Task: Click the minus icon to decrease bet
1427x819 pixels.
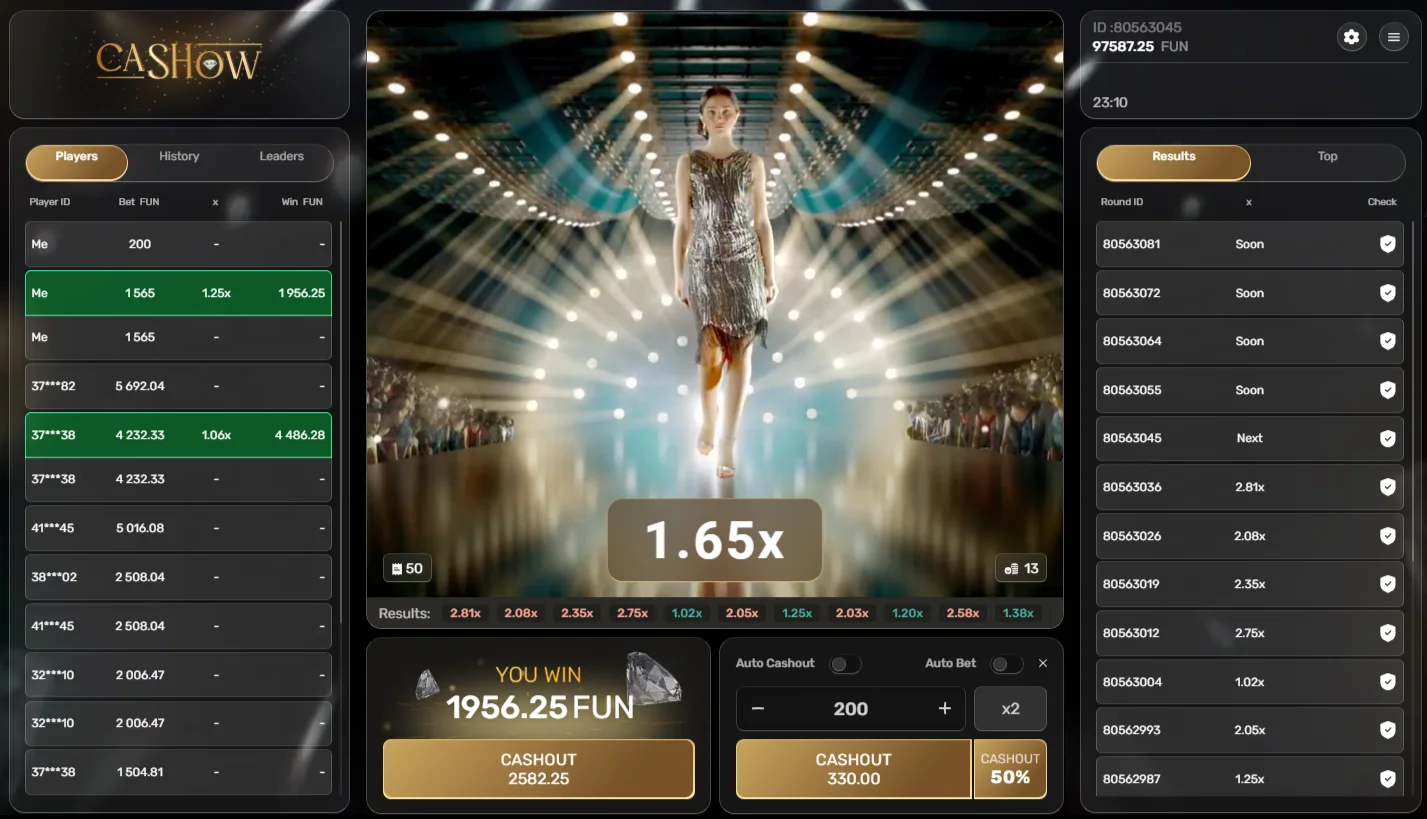Action: (758, 709)
